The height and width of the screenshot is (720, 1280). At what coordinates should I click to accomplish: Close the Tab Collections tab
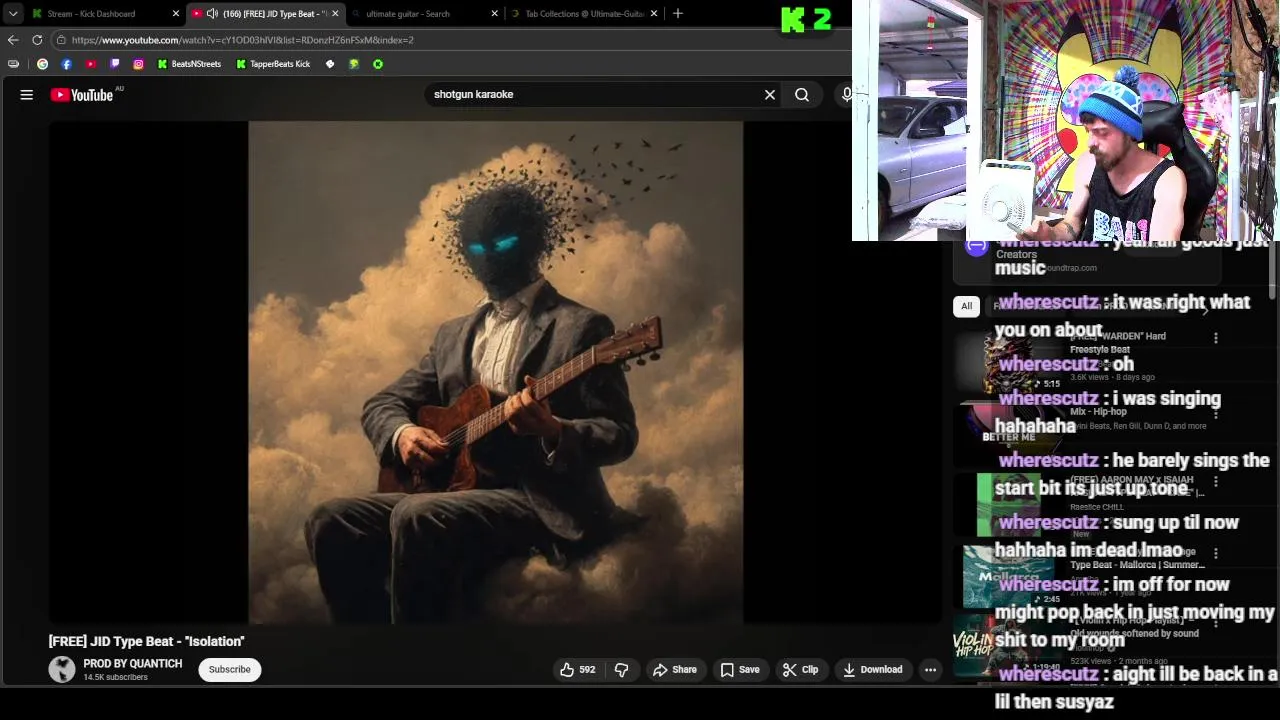[x=654, y=14]
